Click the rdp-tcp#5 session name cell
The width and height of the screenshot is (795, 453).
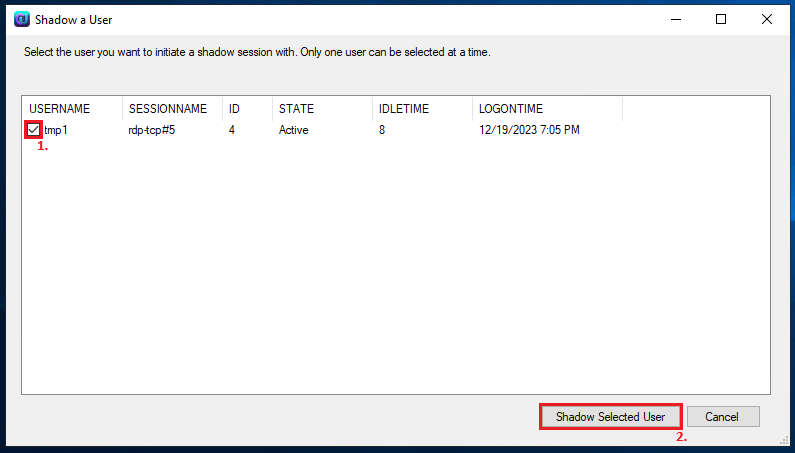tap(152, 130)
